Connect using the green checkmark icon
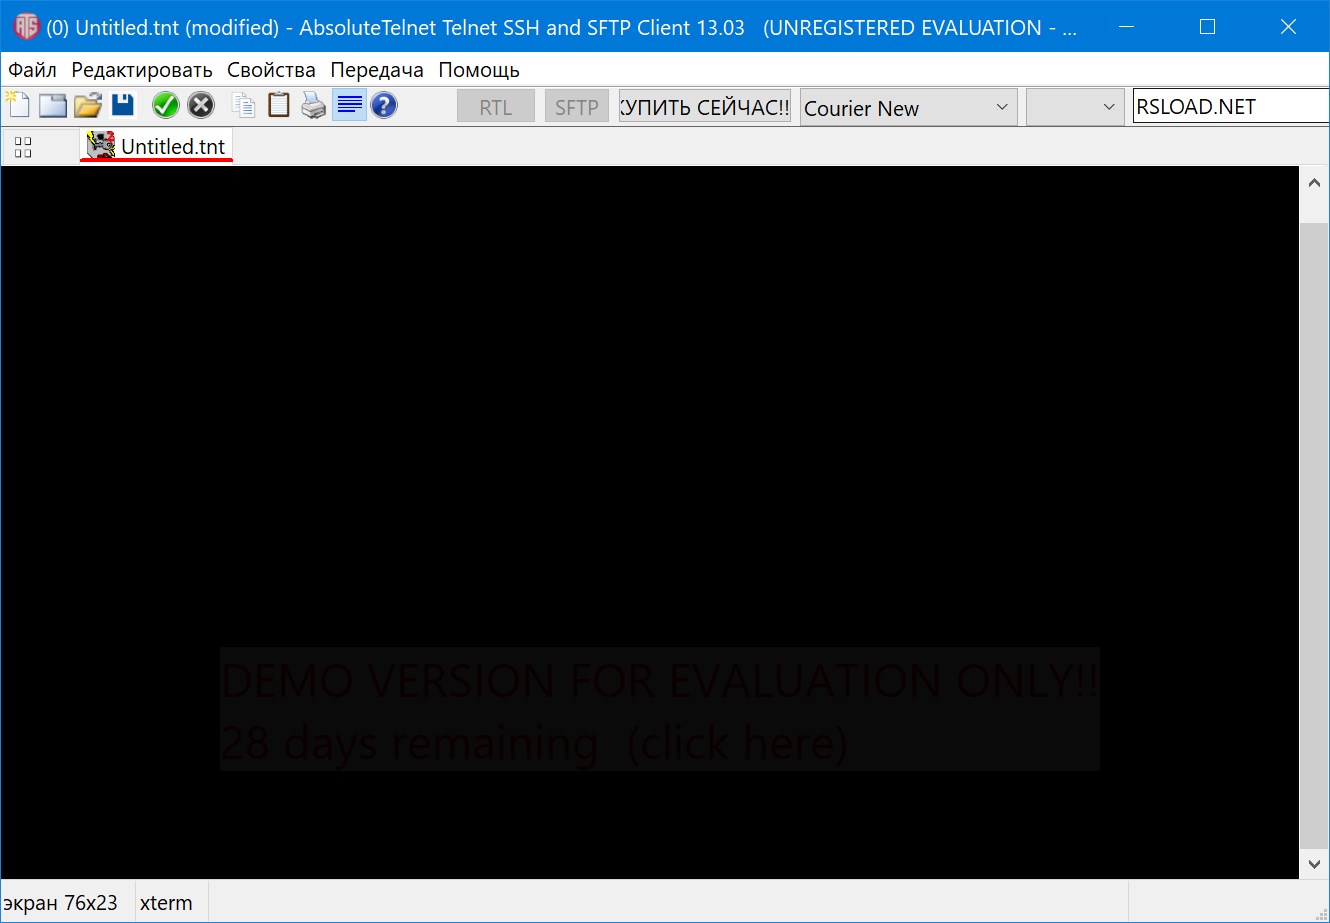The width and height of the screenshot is (1330, 923). [166, 105]
